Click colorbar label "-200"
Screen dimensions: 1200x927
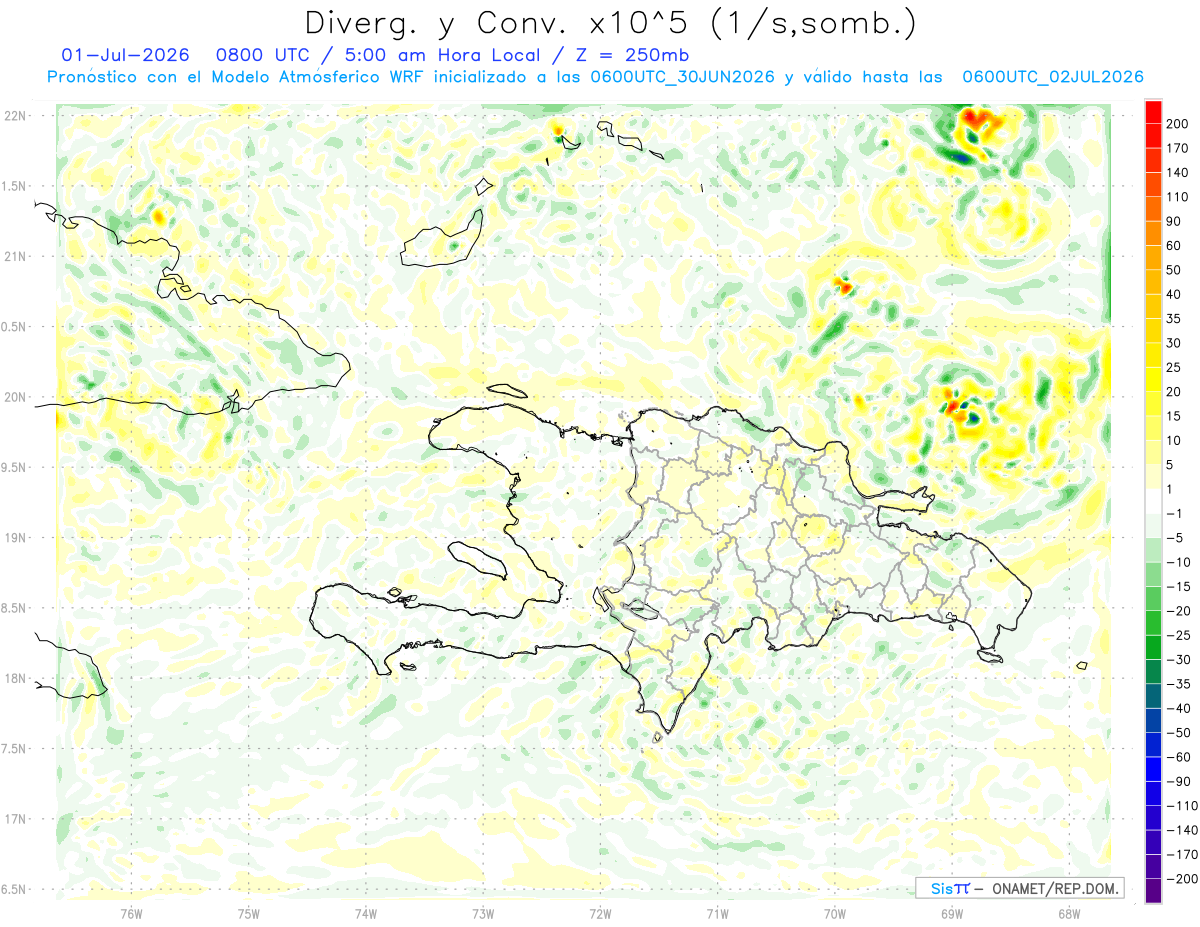tap(1183, 879)
